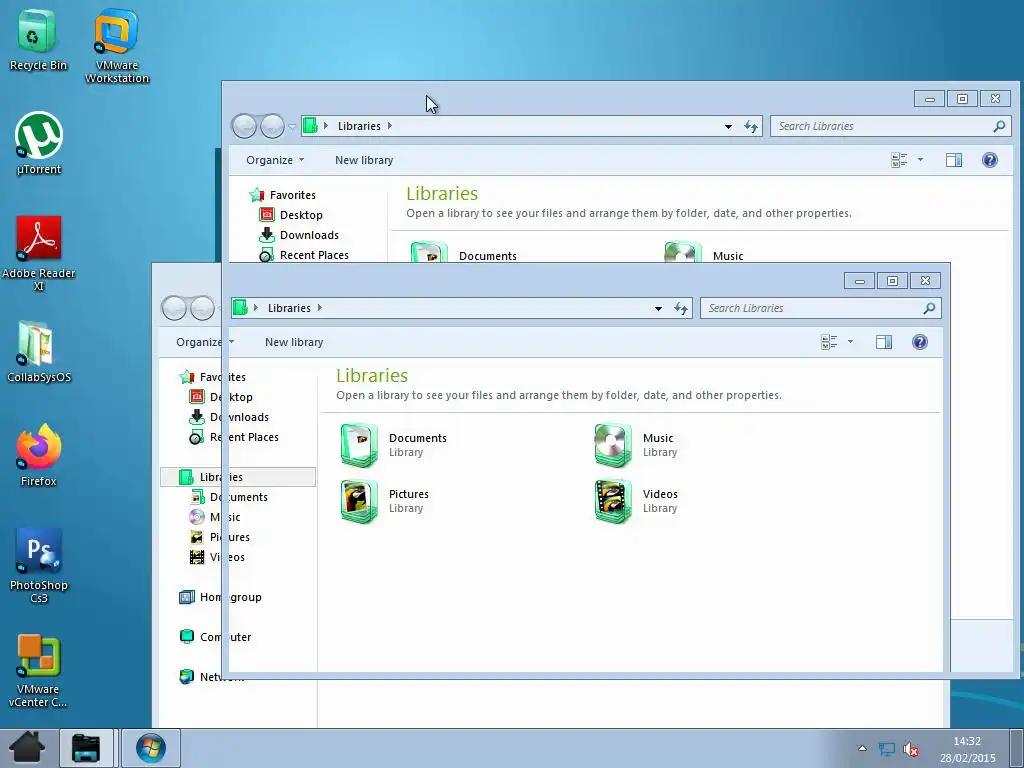Select Favorites in back window sidebar
Viewport: 1024px width, 768px height.
283,195
